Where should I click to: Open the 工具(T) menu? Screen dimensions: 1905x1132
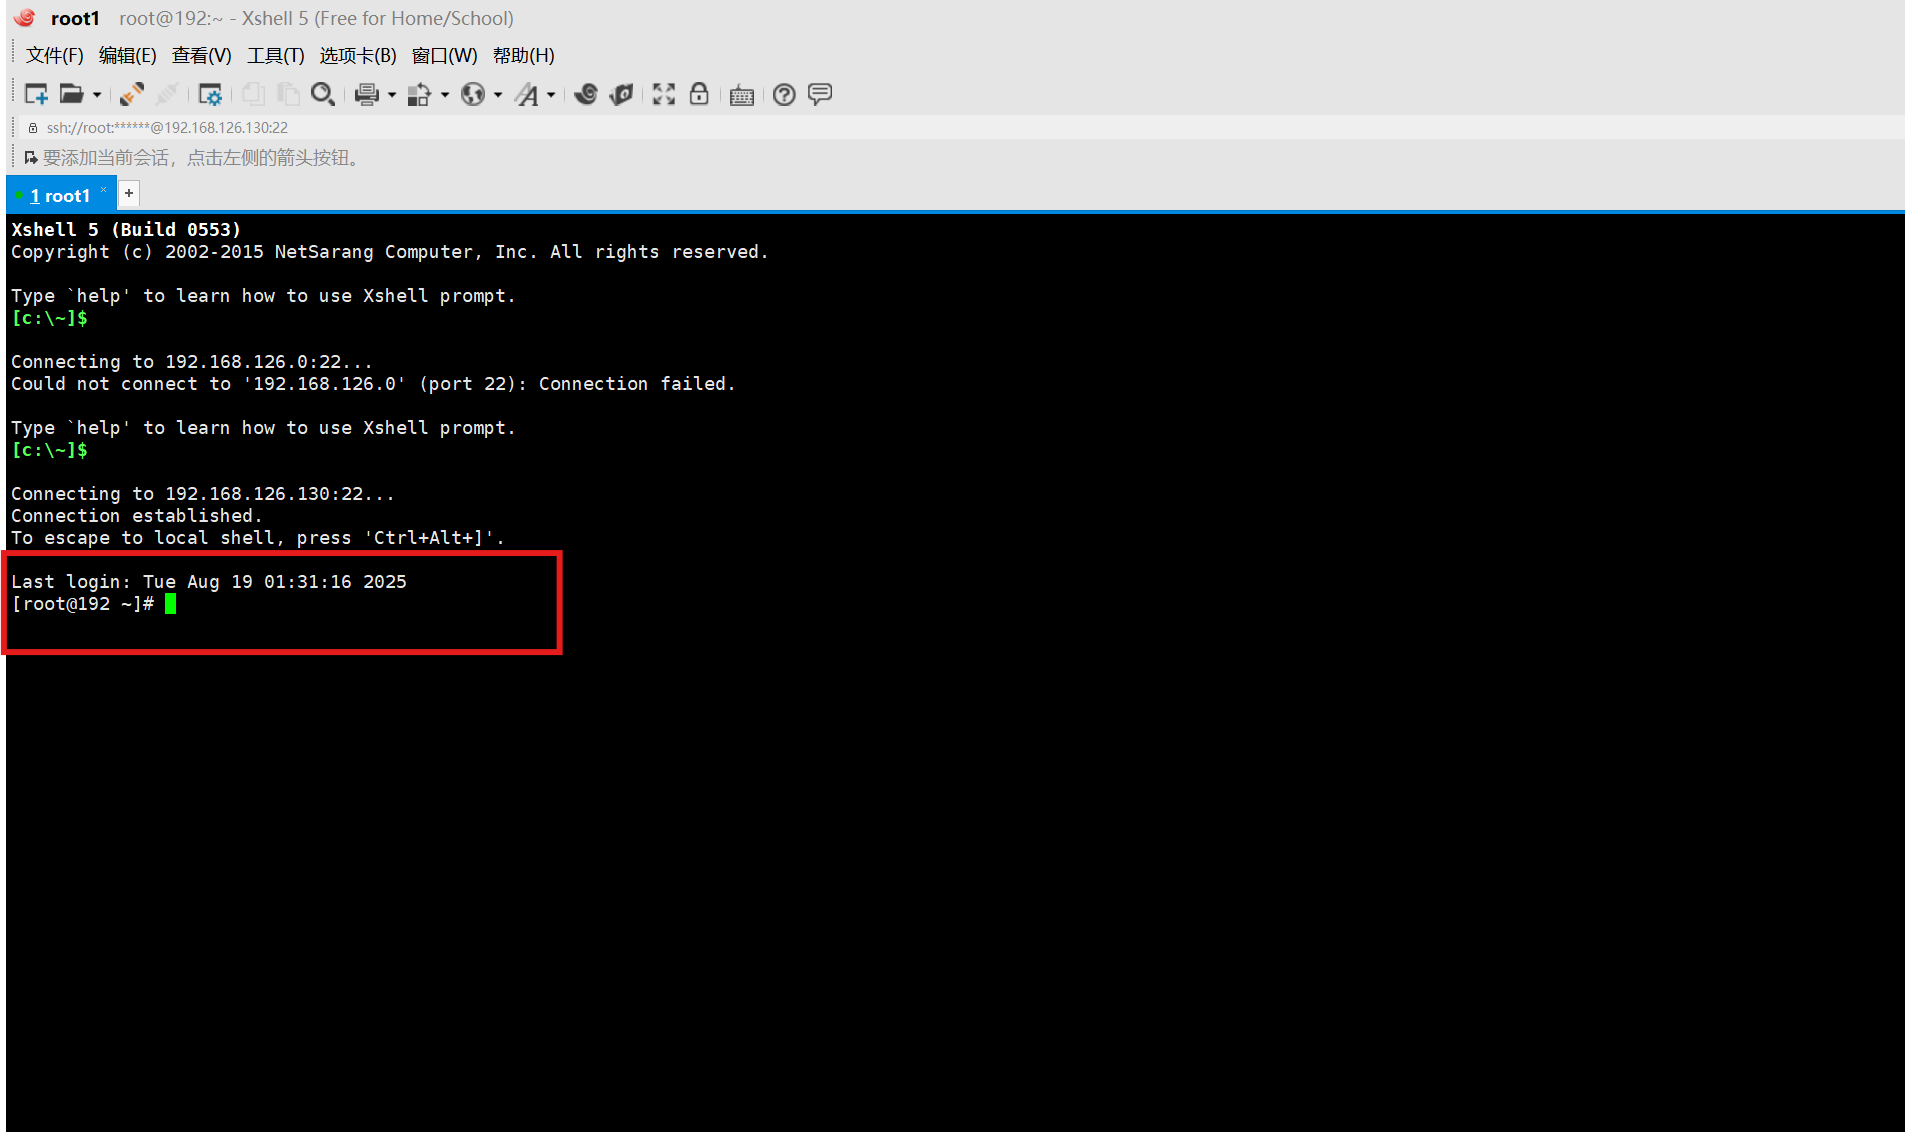click(276, 55)
